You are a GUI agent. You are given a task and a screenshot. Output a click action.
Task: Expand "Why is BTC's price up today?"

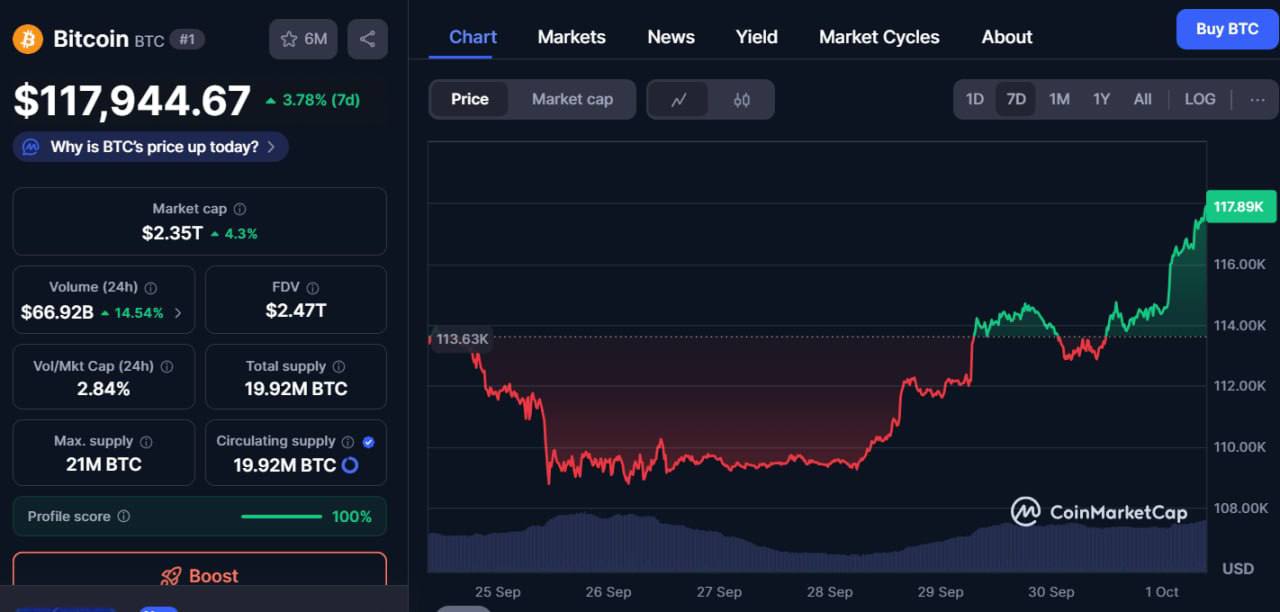[x=151, y=147]
